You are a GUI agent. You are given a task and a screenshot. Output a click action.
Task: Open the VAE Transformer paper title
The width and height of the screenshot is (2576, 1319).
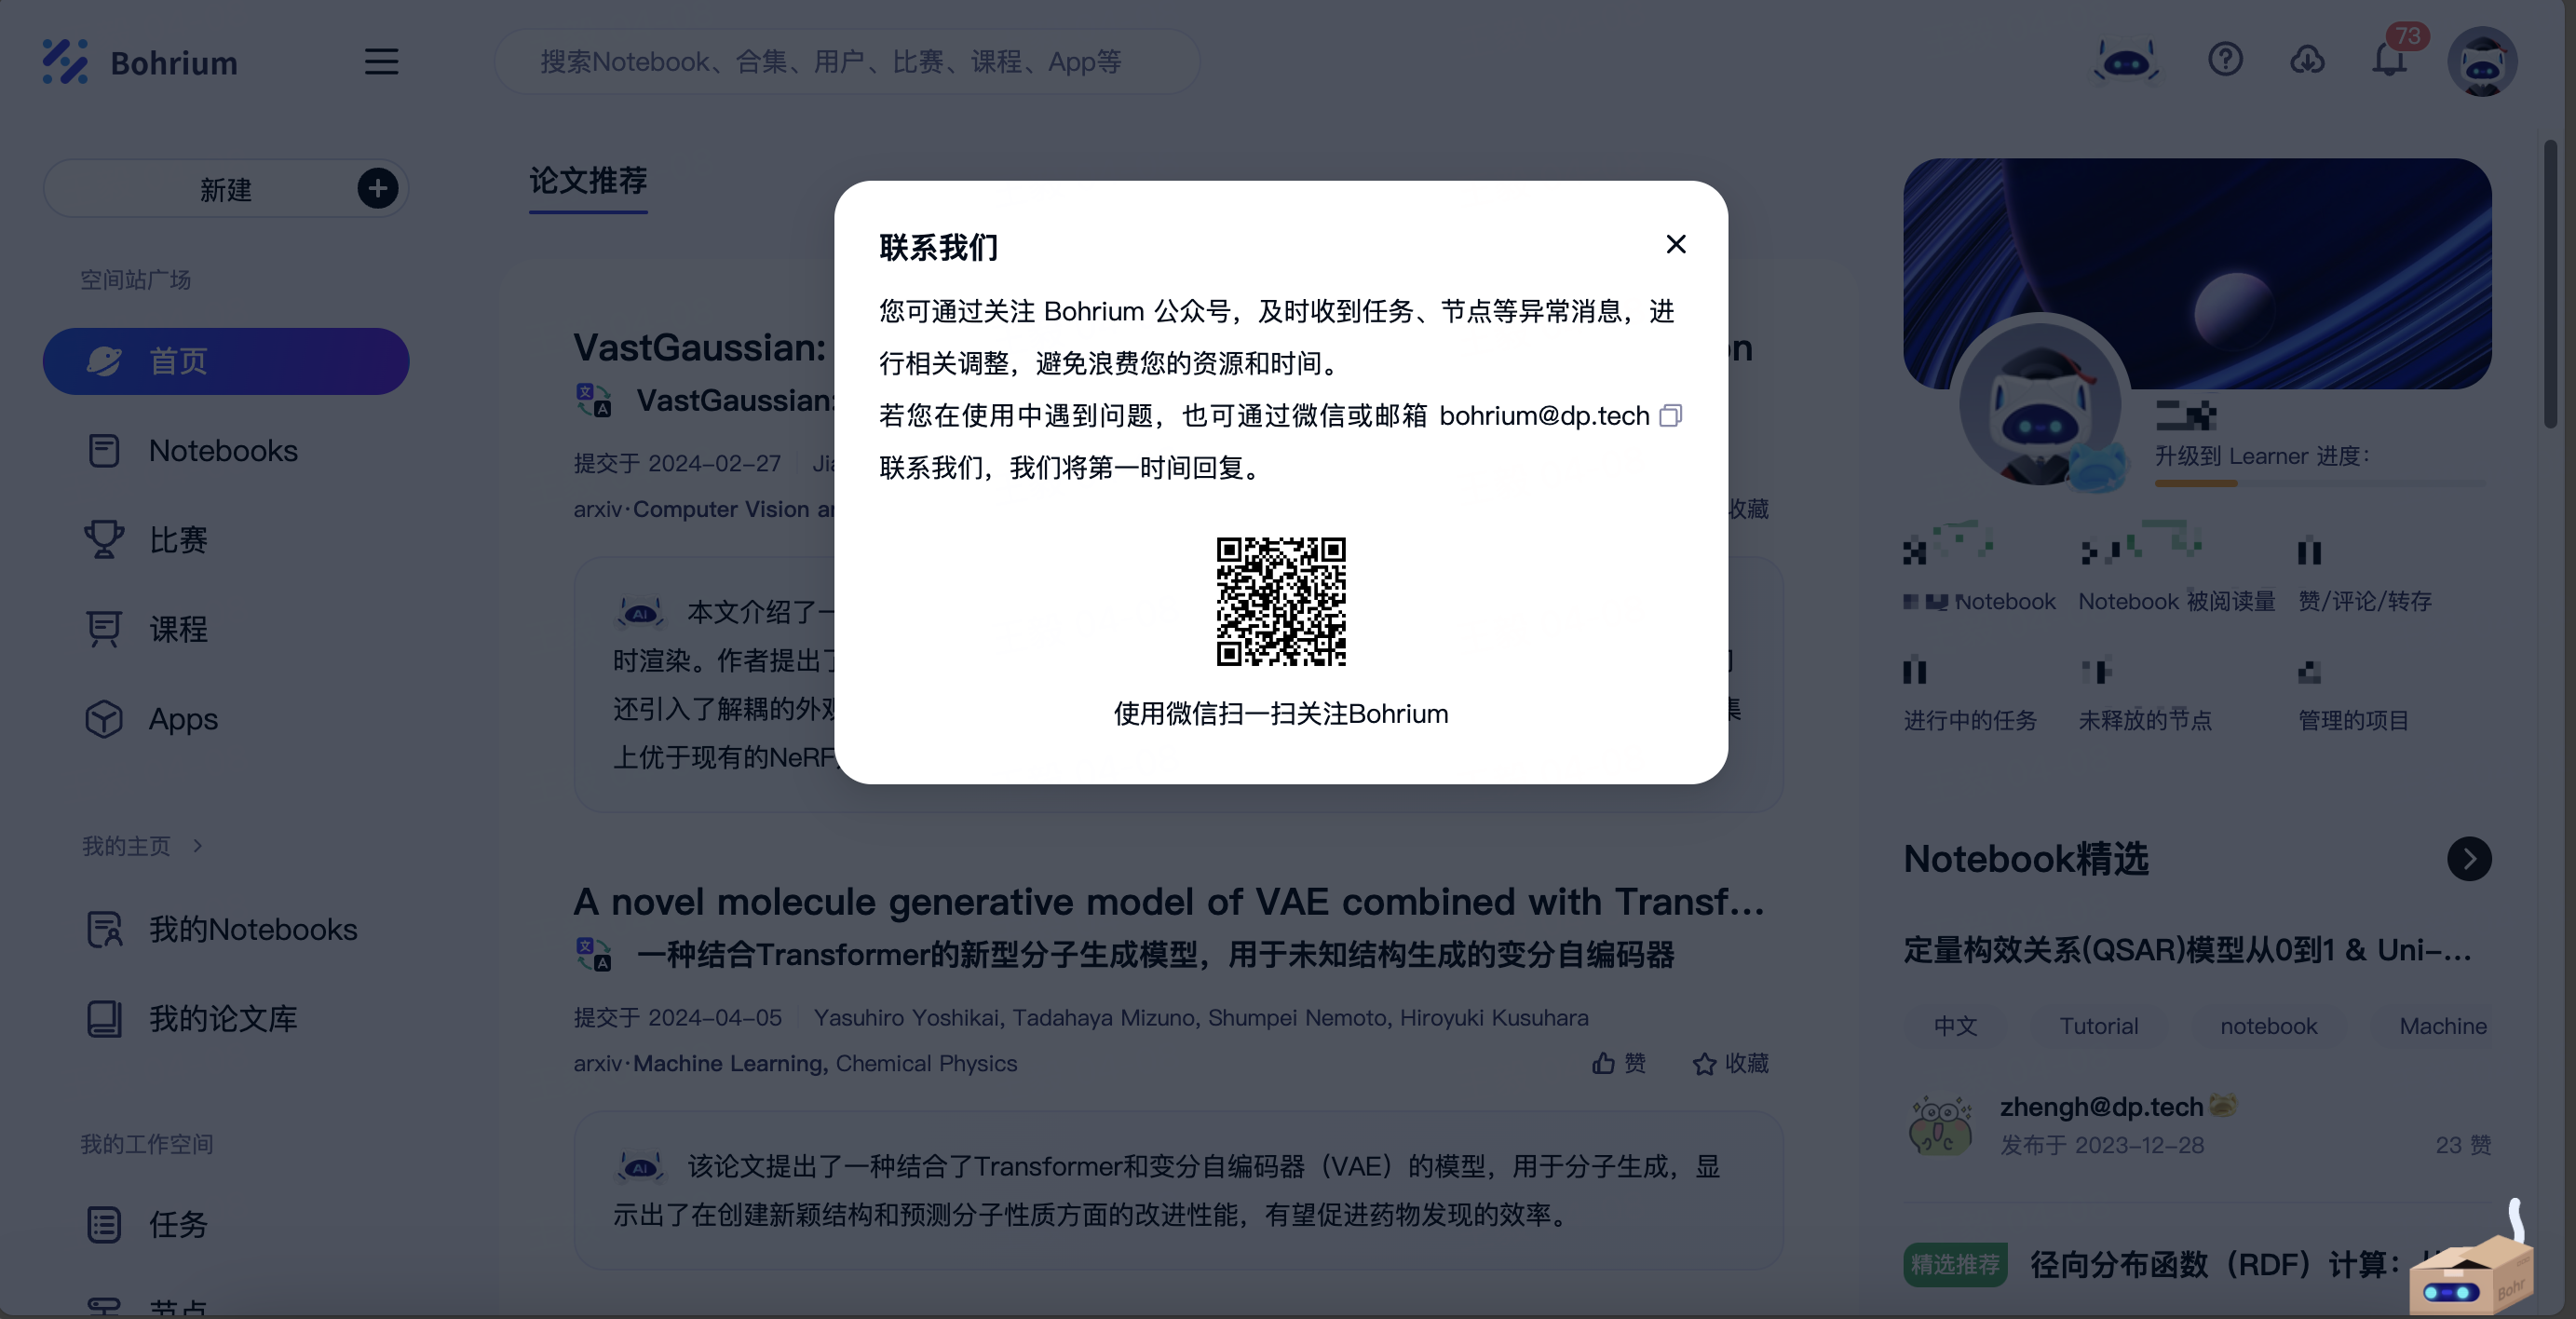[x=1169, y=902]
